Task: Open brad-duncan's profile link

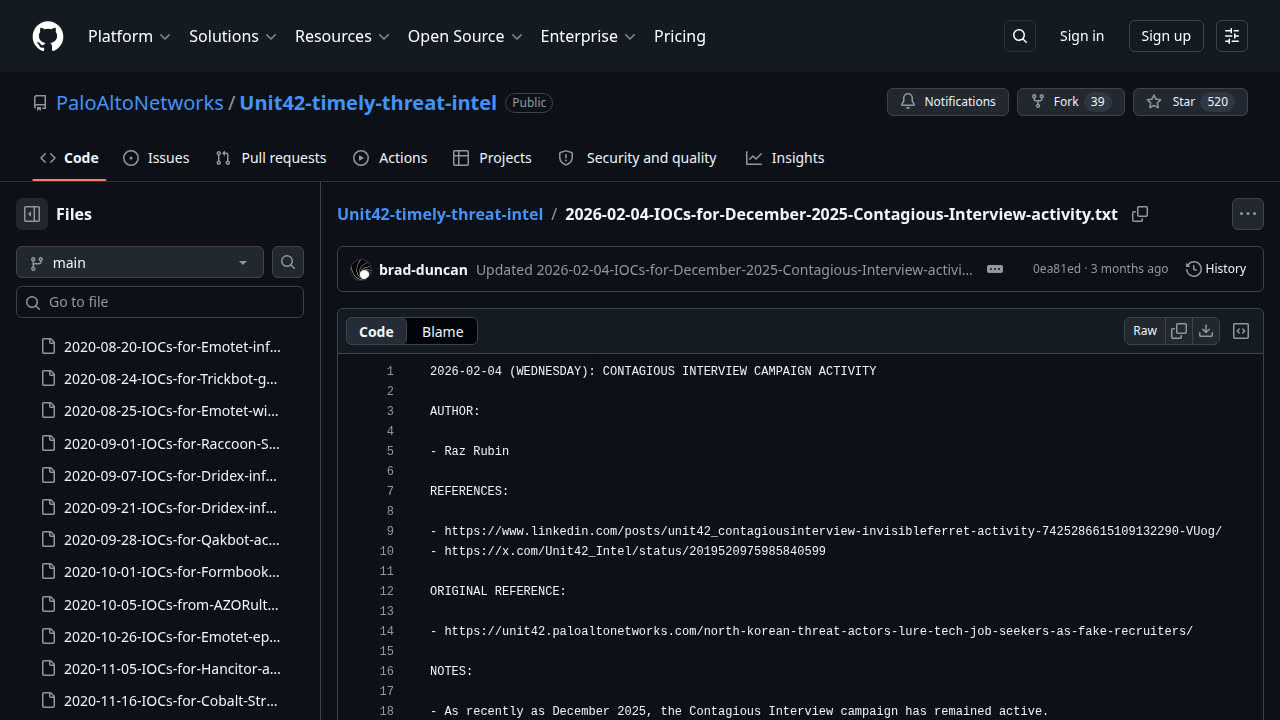Action: 423,269
